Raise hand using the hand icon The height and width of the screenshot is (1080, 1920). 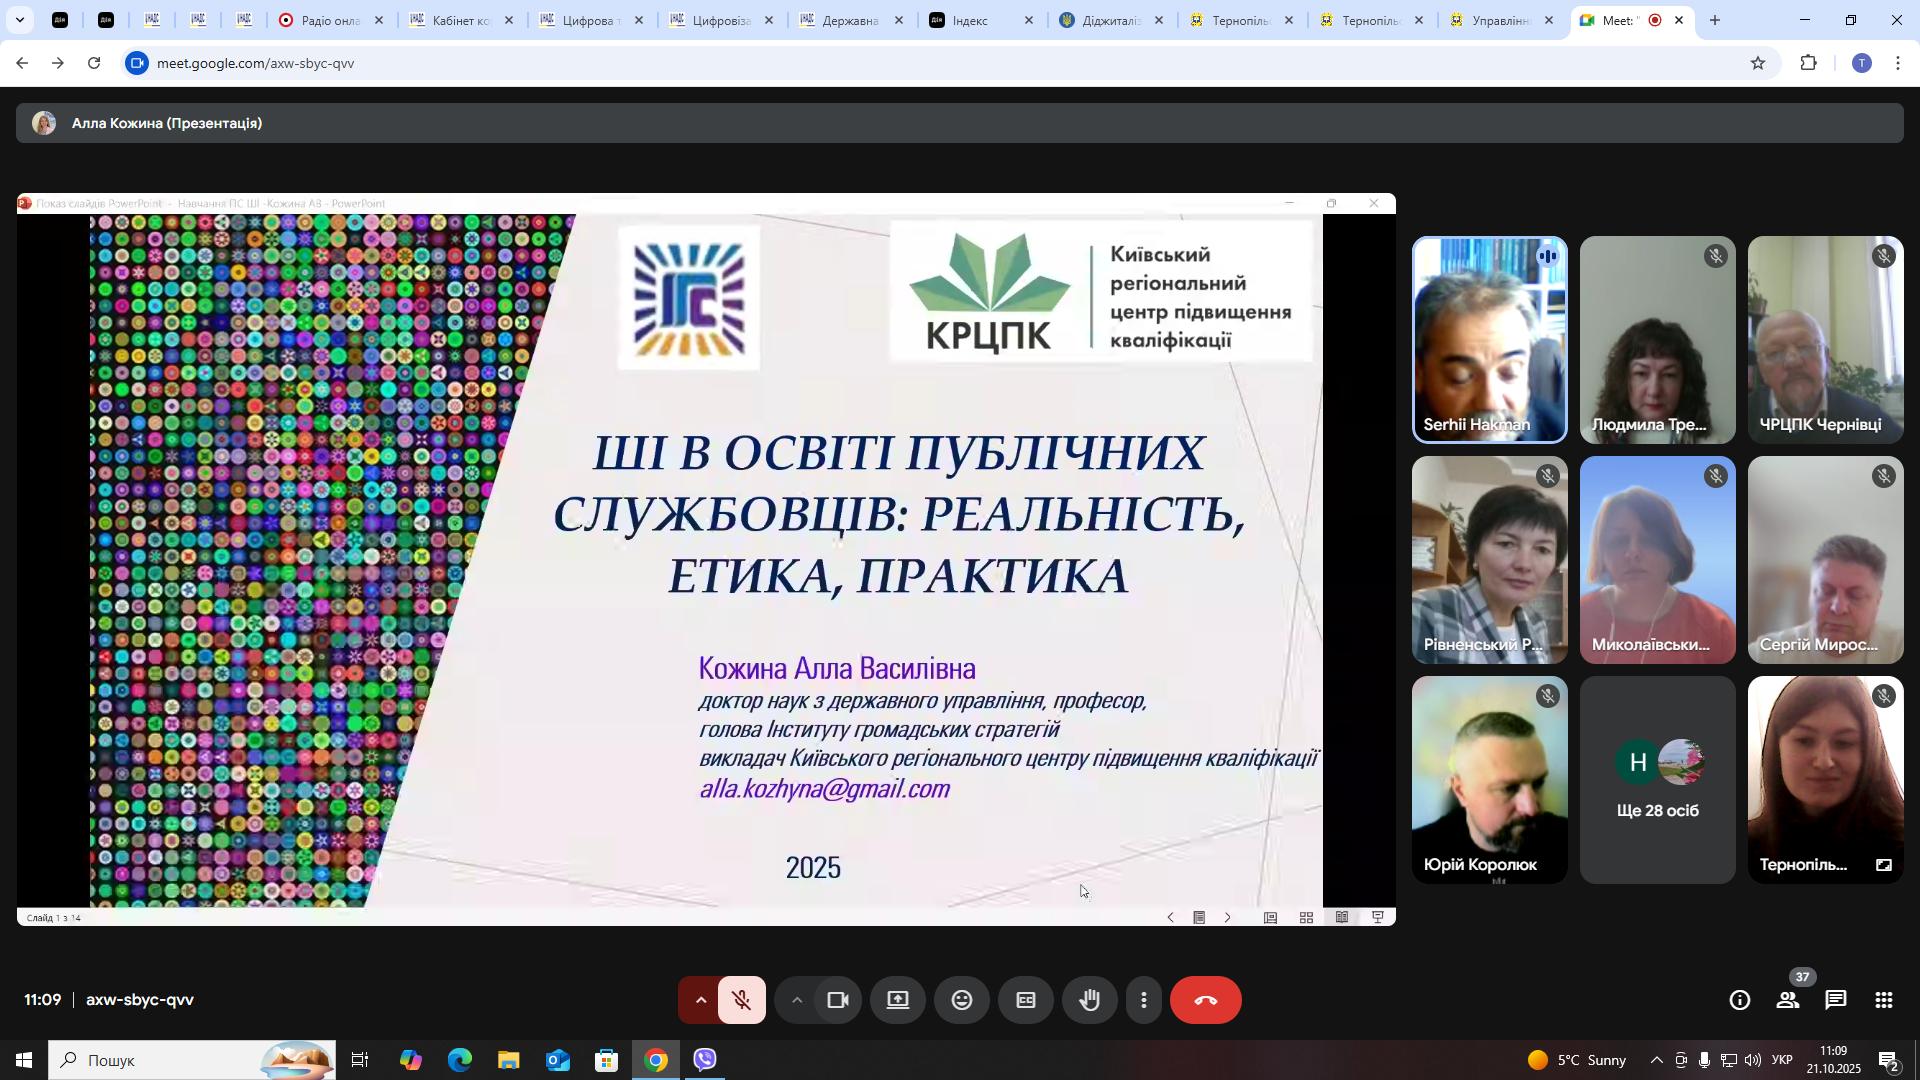(1090, 1001)
